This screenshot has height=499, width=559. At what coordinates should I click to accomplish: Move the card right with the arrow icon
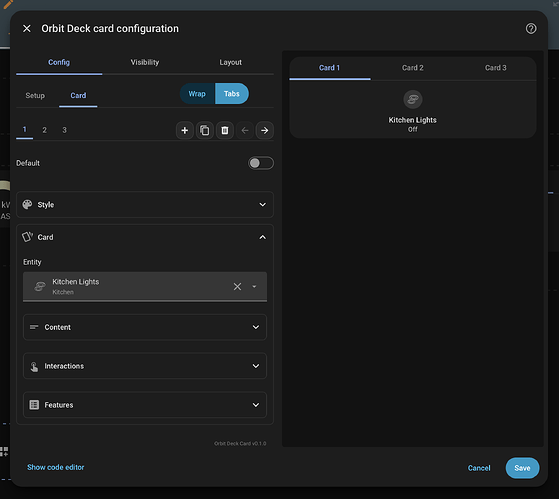(x=265, y=130)
